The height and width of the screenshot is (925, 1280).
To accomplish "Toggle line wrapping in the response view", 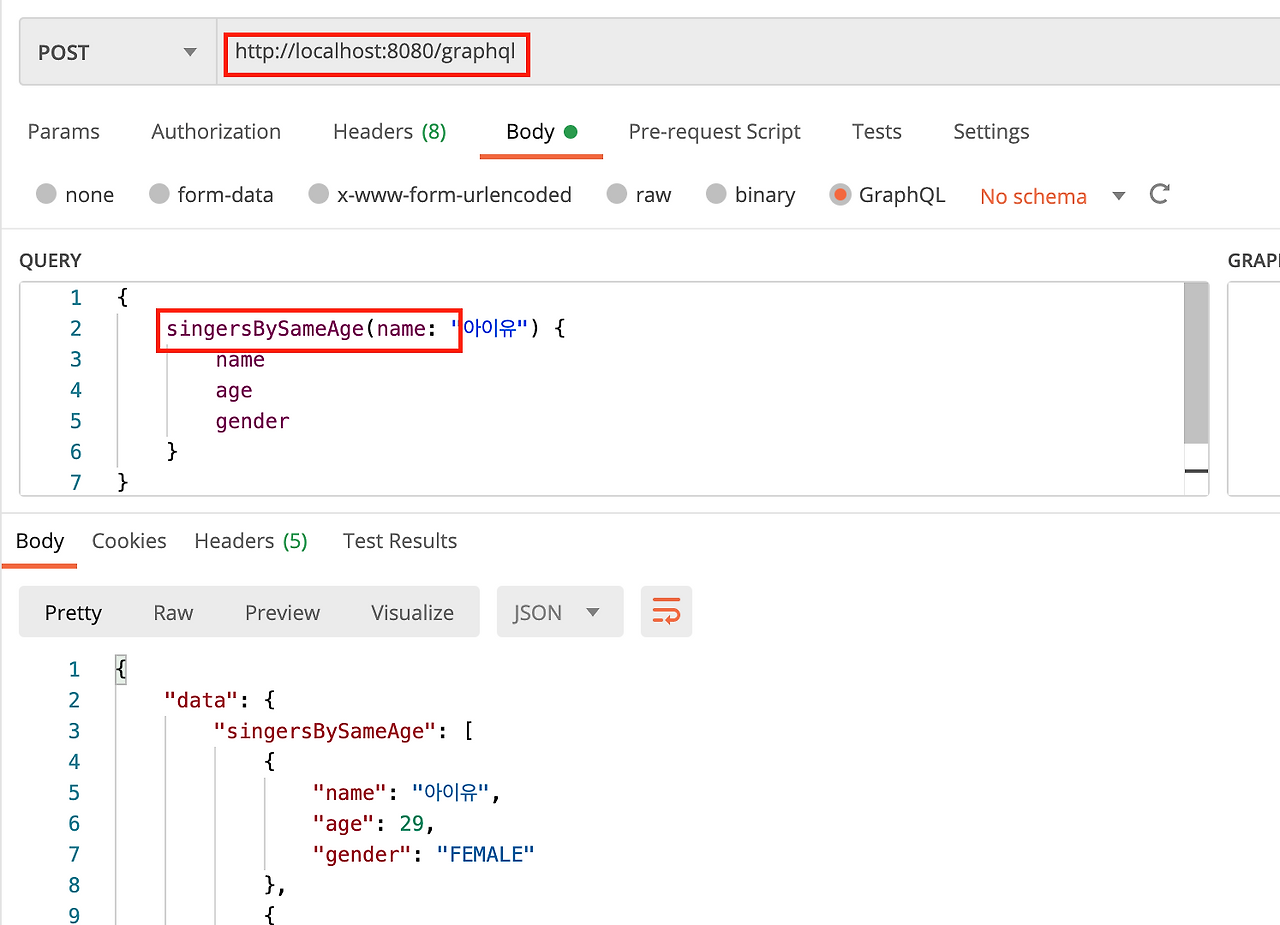I will click(x=666, y=611).
